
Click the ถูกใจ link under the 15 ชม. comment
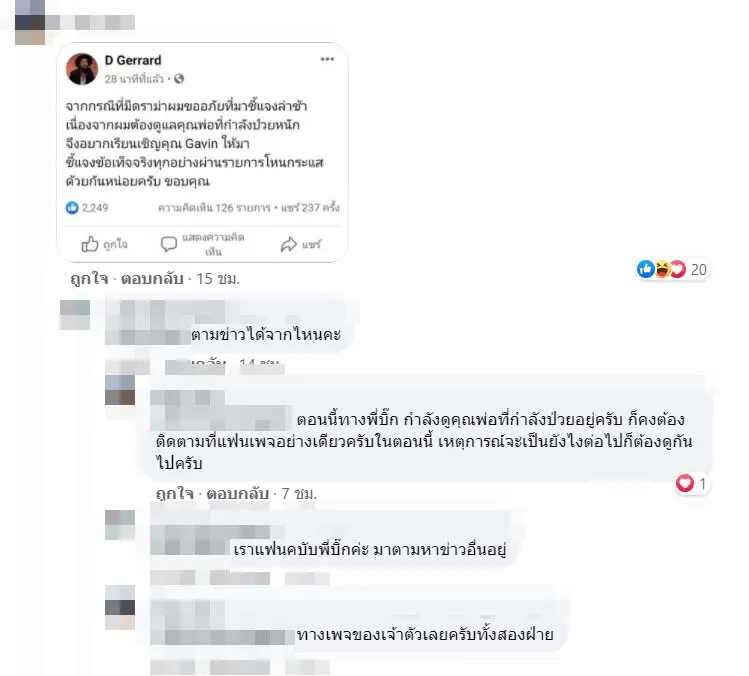[89, 279]
